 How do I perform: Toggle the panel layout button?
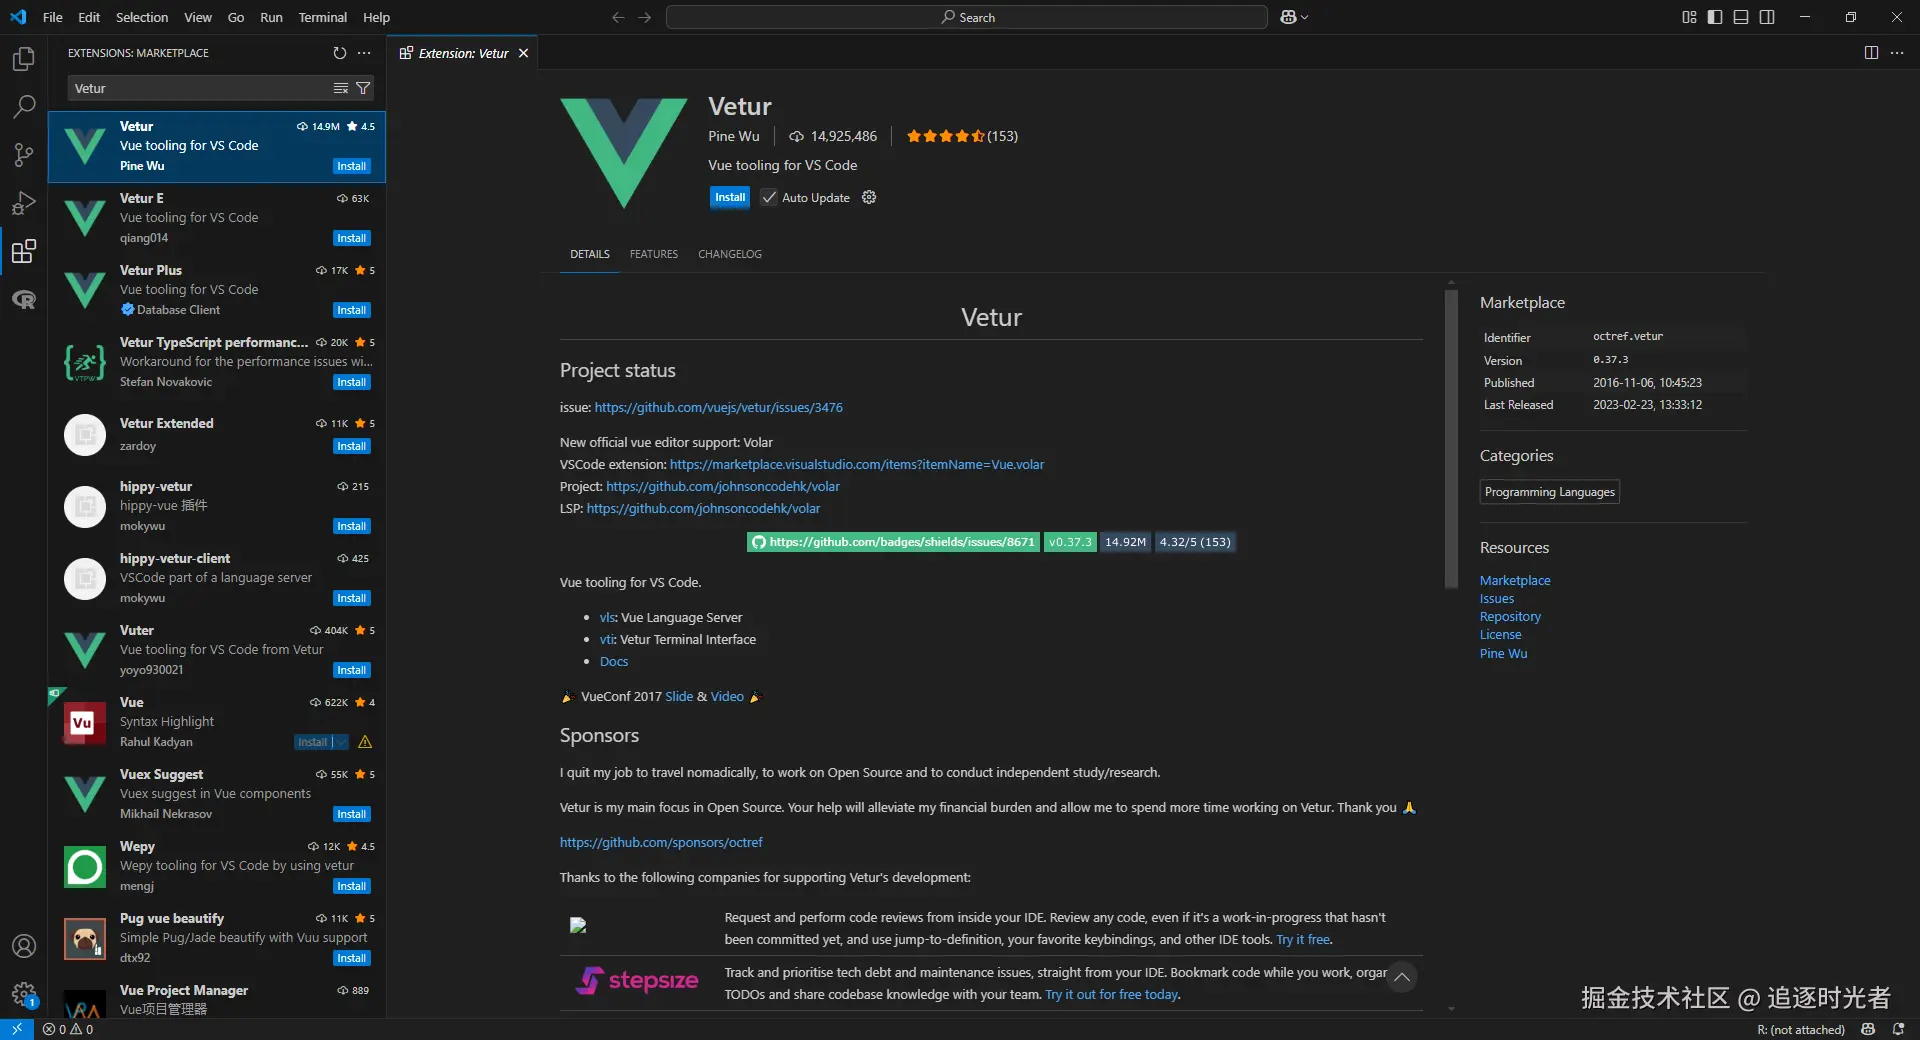(x=1741, y=17)
